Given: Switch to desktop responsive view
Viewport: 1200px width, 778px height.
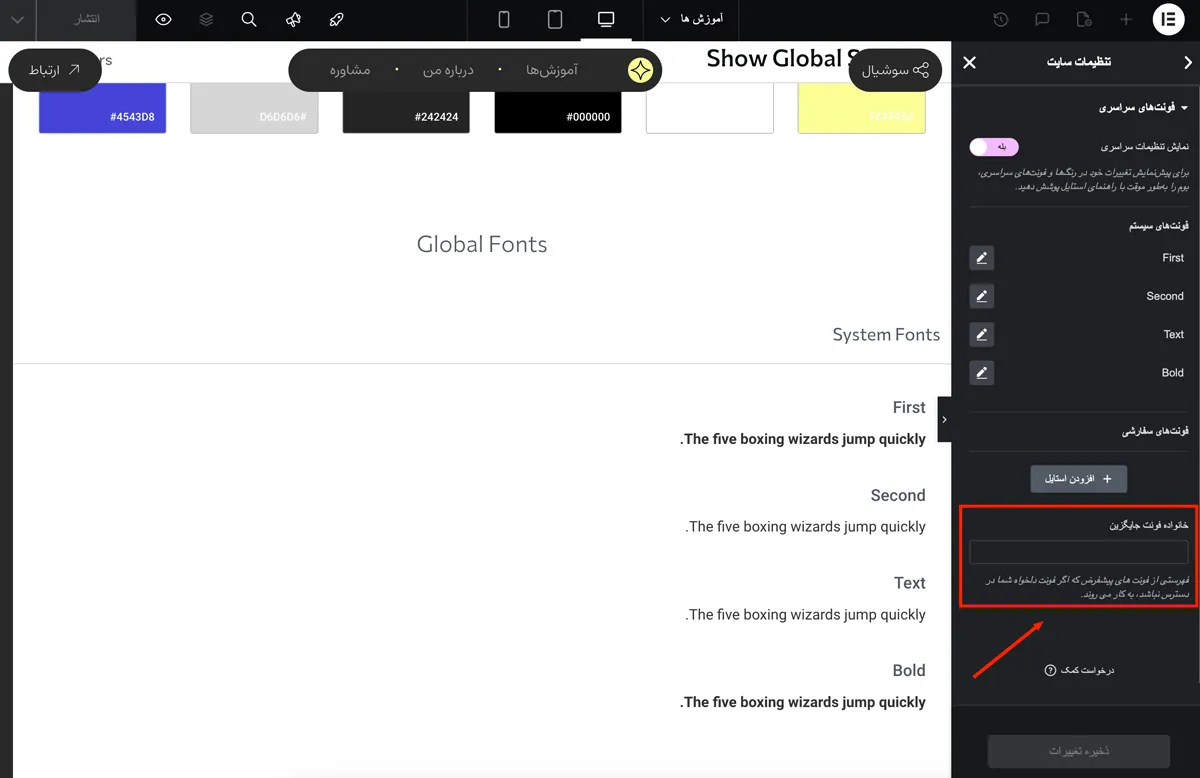Looking at the screenshot, I should pyautogui.click(x=605, y=20).
